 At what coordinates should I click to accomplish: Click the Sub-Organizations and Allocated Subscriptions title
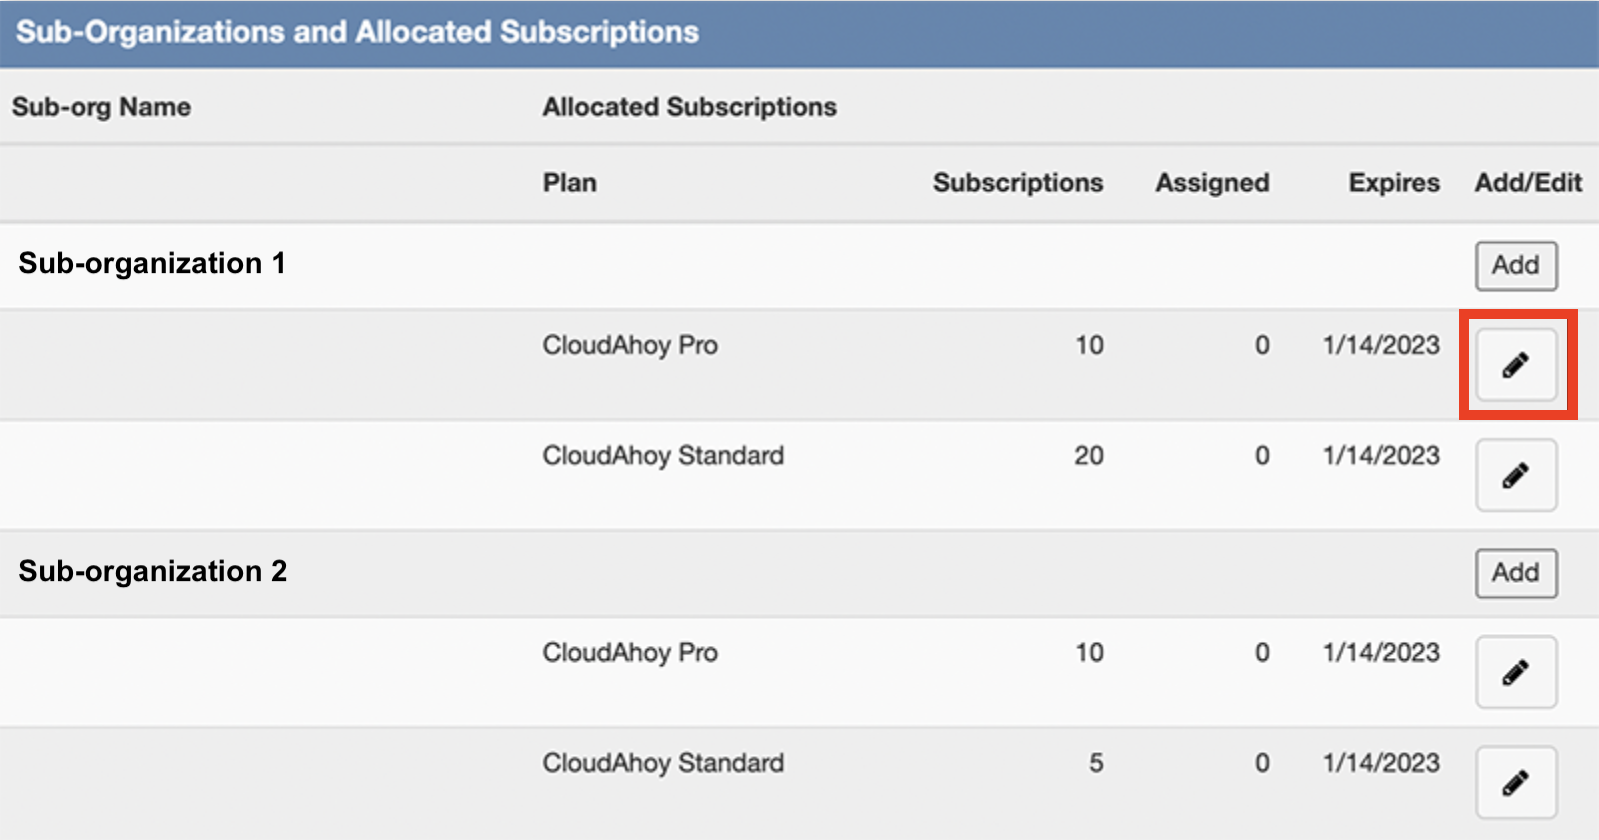[357, 32]
